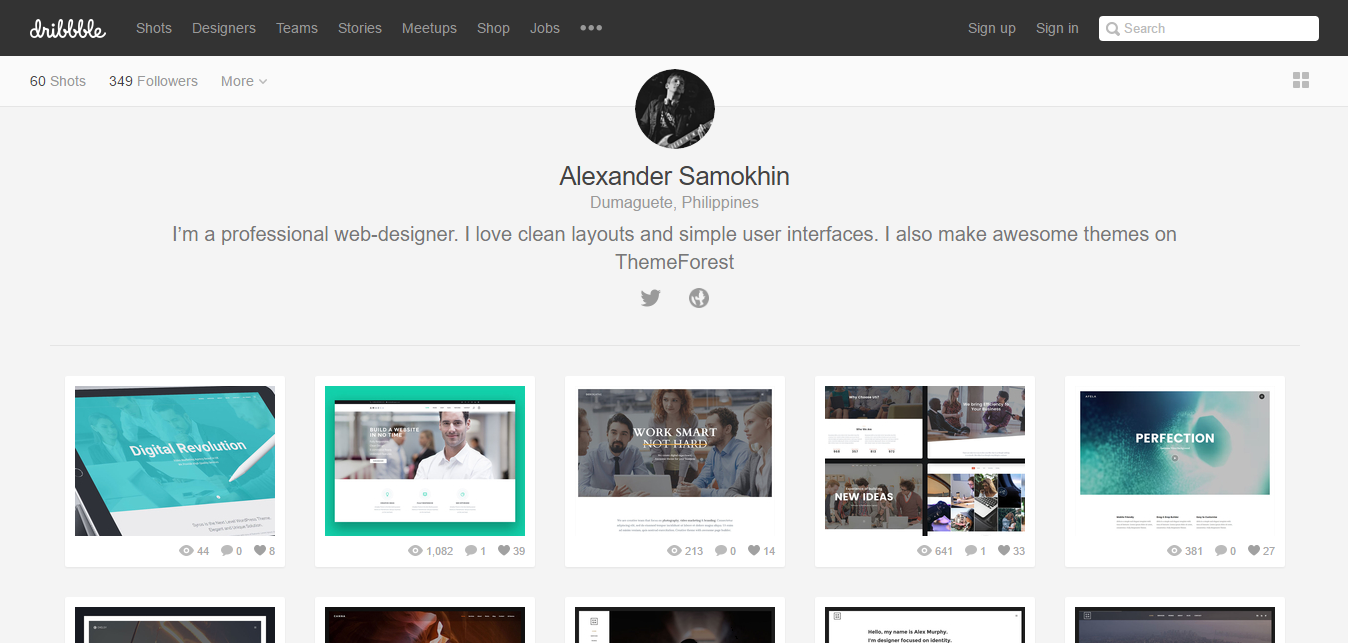Image resolution: width=1348 pixels, height=643 pixels.
Task: Click the three-dots more navigation icon
Action: pos(591,28)
